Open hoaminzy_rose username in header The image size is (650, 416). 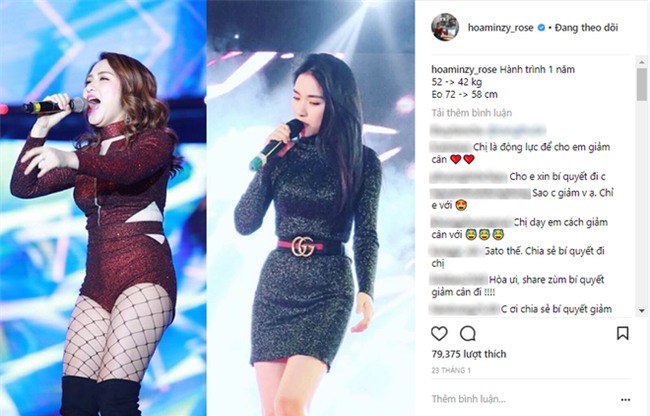[500, 28]
